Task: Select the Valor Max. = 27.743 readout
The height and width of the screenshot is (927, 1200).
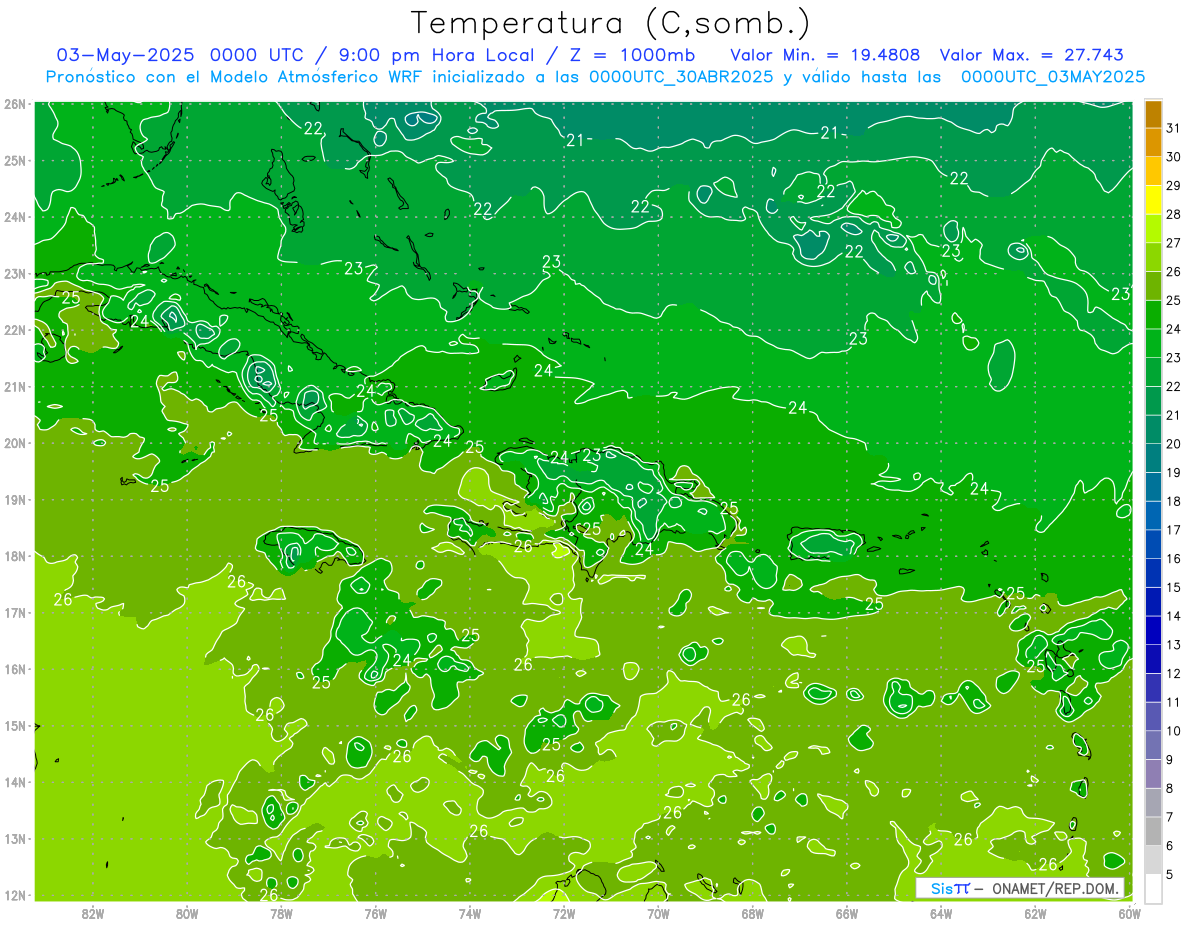Action: (1032, 55)
